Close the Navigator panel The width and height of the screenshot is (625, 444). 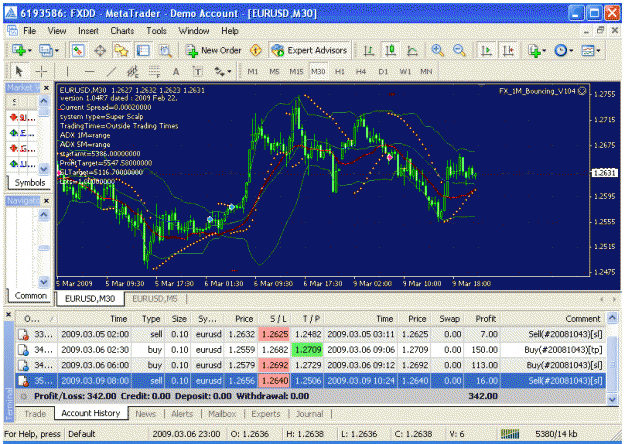pos(46,200)
